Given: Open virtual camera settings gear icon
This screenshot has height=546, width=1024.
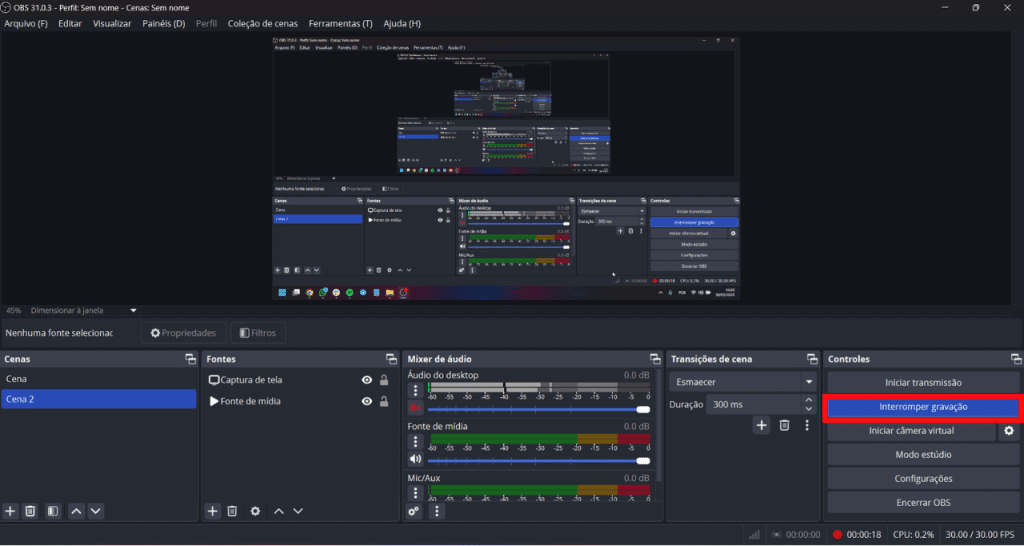Looking at the screenshot, I should coord(1009,431).
